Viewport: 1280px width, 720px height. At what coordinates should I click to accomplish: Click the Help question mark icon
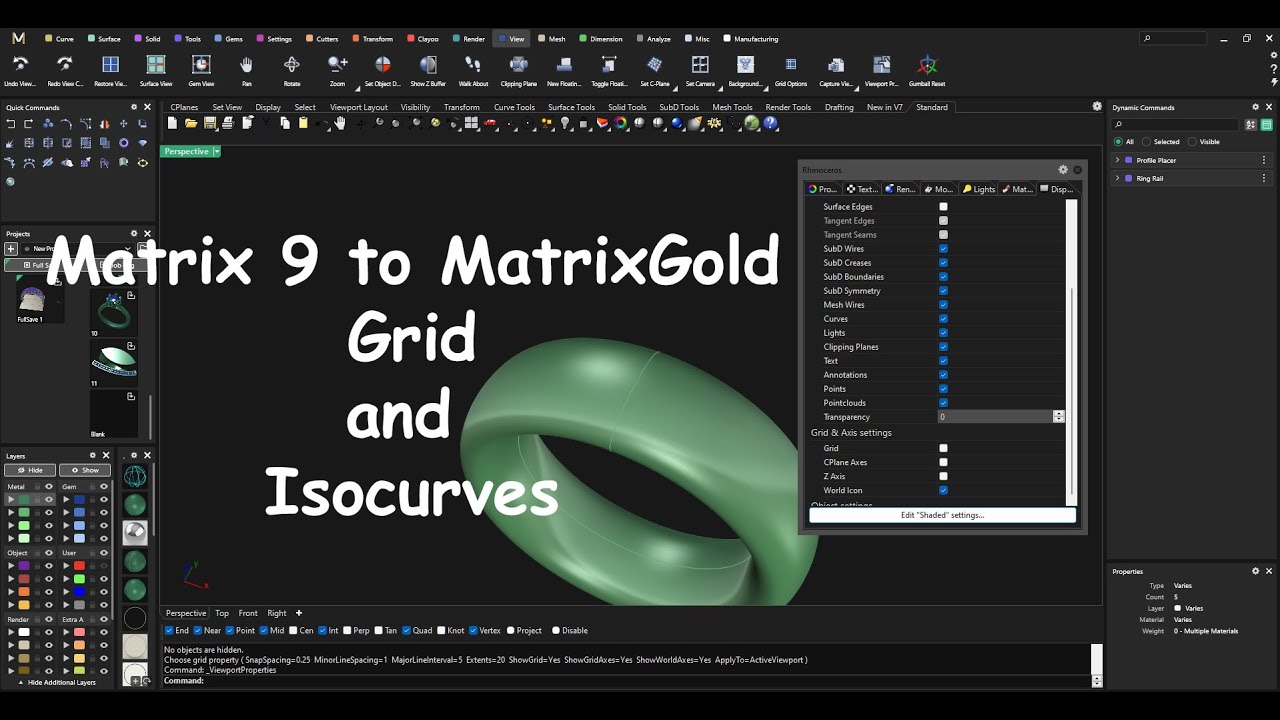click(x=771, y=123)
